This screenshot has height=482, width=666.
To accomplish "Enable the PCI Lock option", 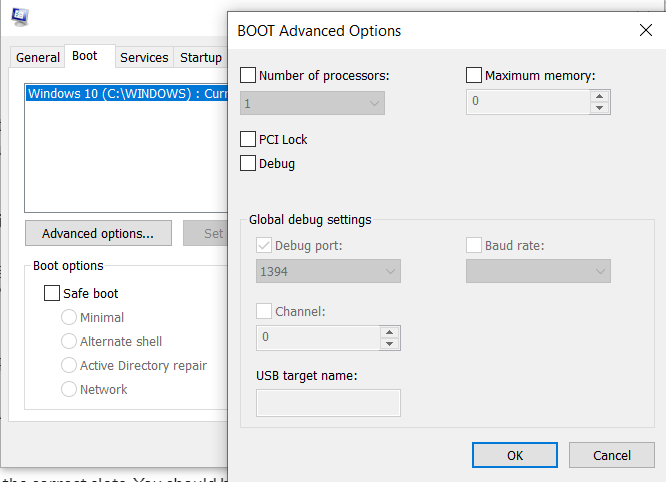I will click(248, 139).
